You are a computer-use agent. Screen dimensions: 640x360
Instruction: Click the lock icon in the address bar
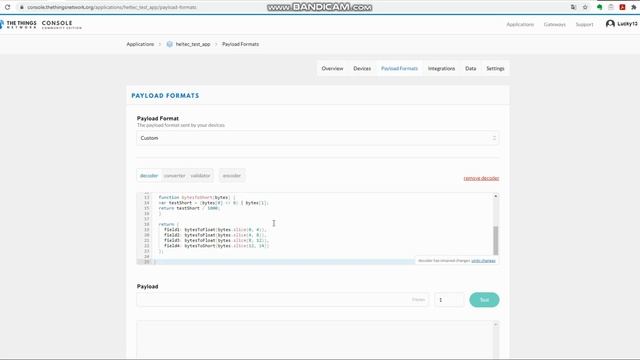(22, 7)
